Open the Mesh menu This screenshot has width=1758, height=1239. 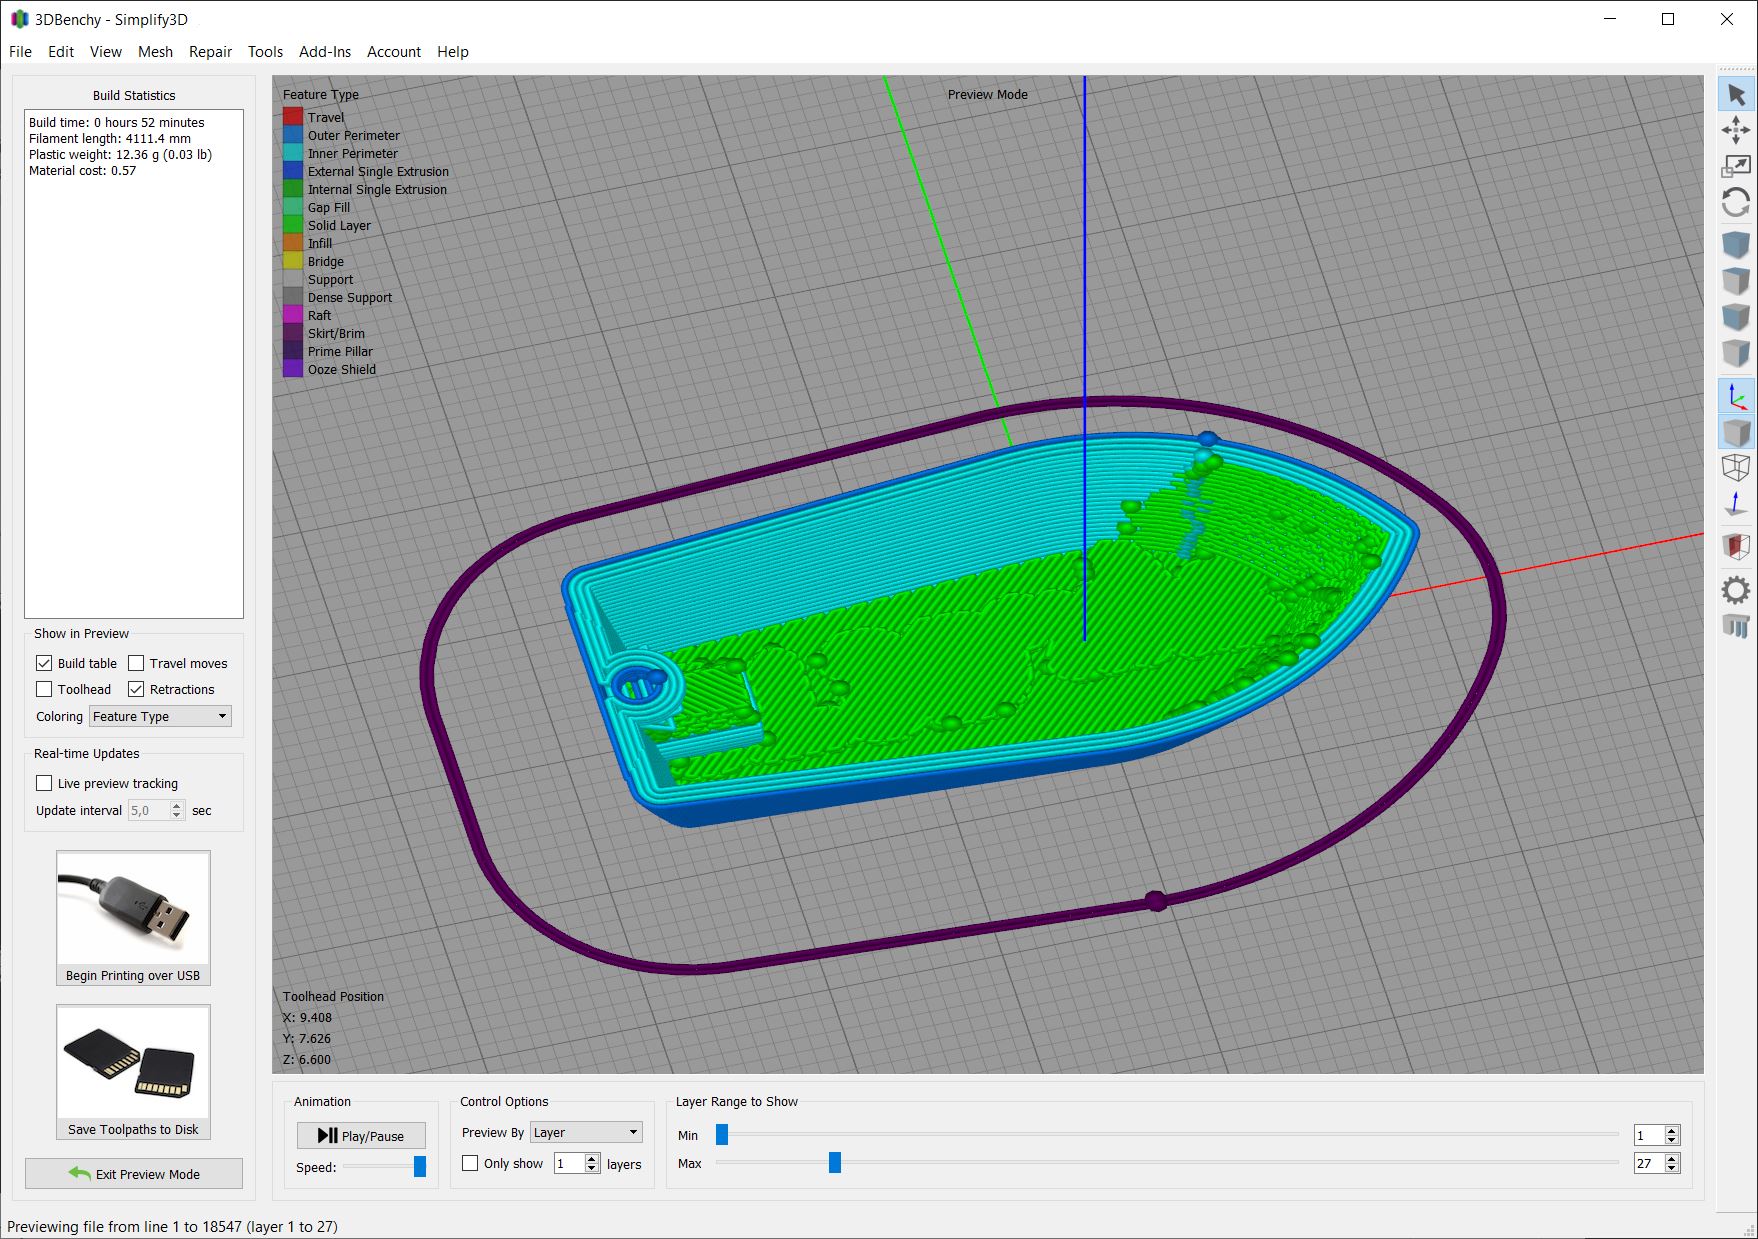click(x=155, y=51)
